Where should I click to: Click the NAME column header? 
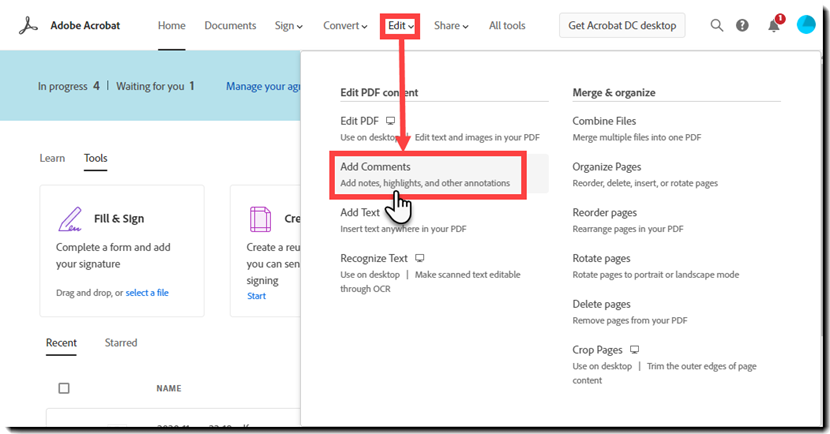click(x=169, y=388)
